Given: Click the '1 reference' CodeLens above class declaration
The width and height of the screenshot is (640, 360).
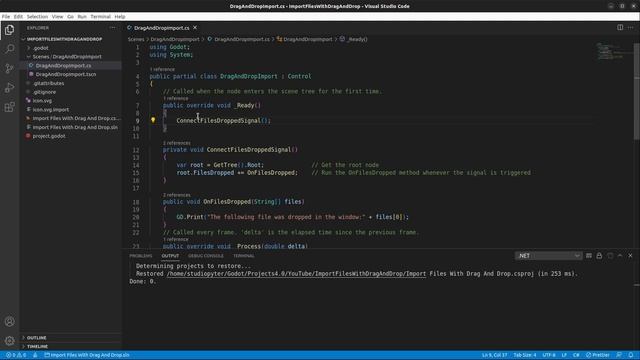Looking at the screenshot, I should [162, 69].
